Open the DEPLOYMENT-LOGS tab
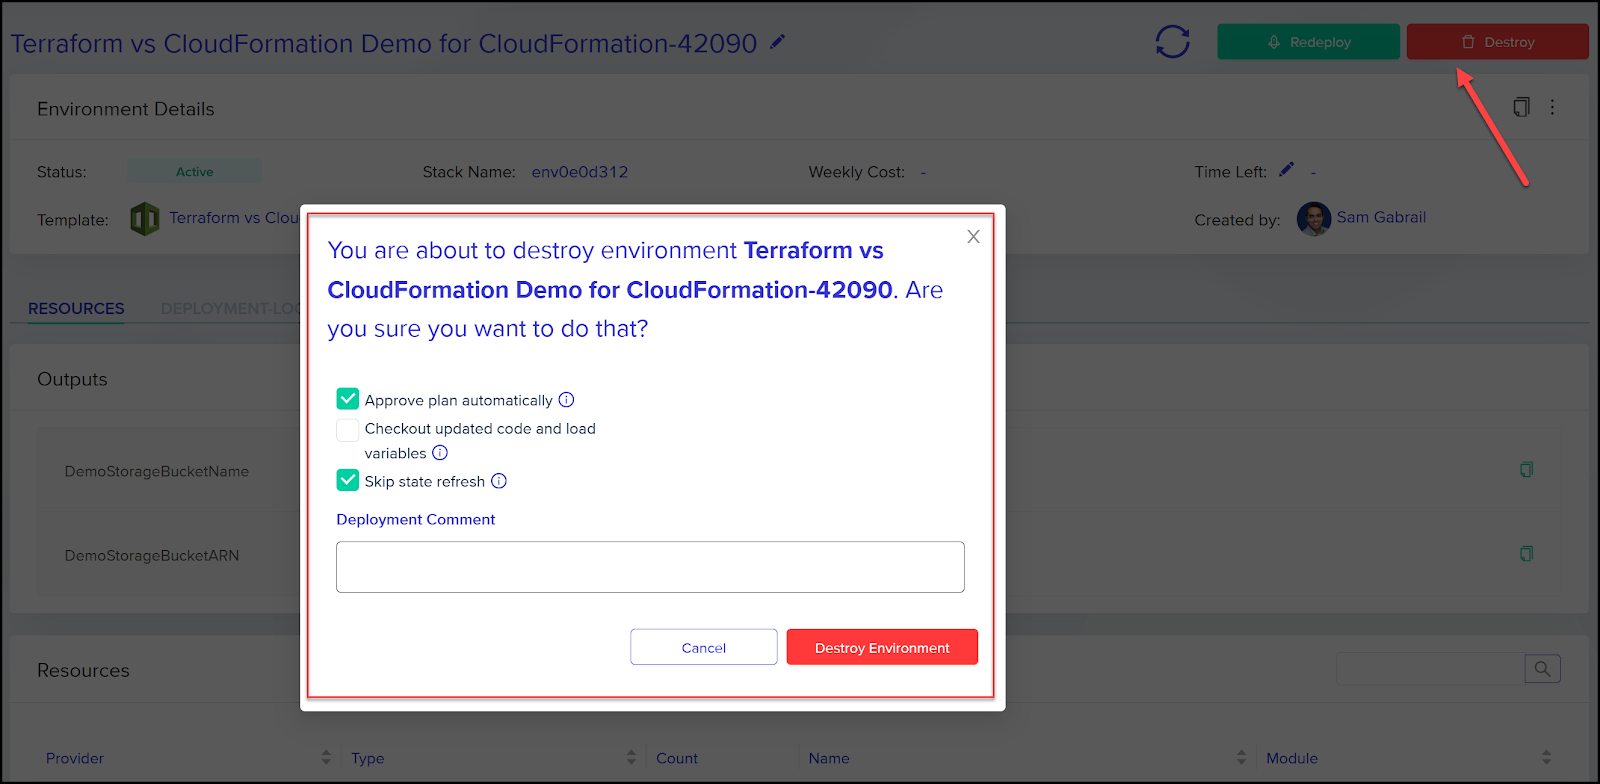This screenshot has height=784, width=1600. (x=230, y=309)
